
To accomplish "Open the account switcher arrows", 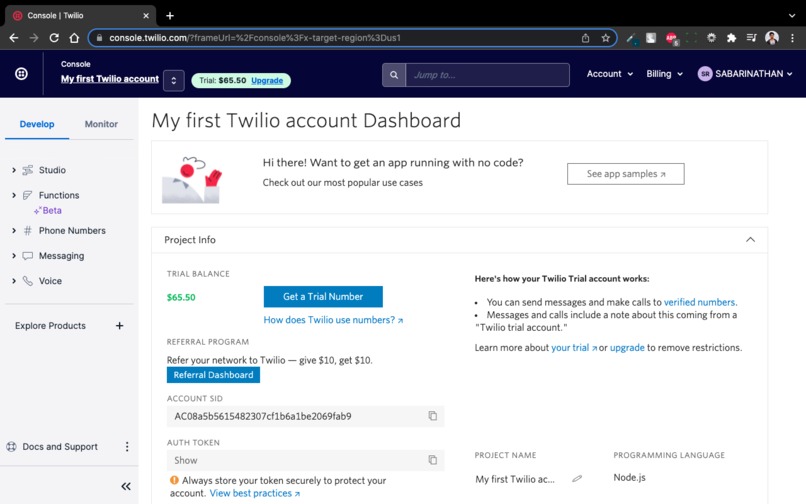I will [174, 80].
